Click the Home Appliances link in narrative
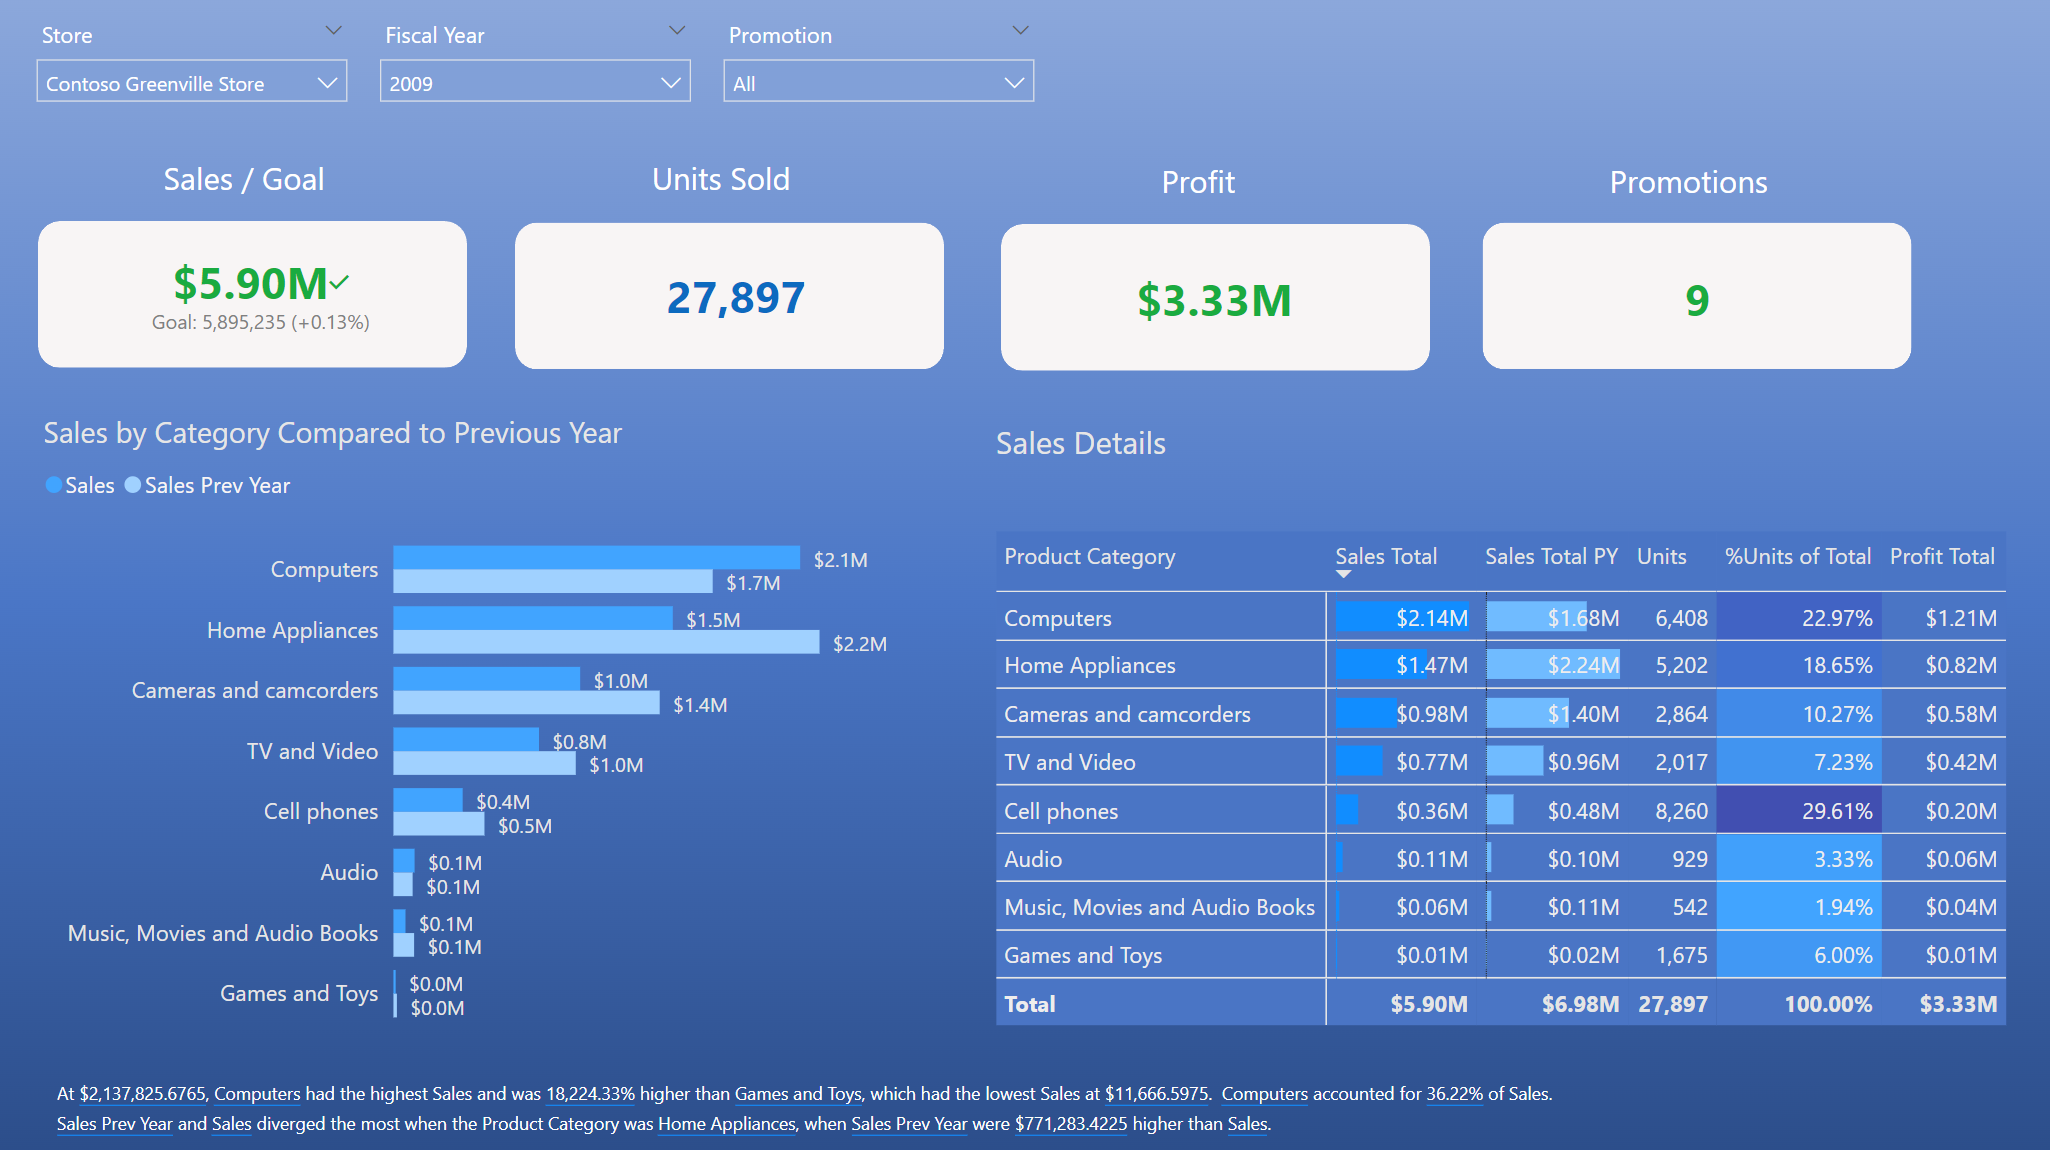The image size is (2050, 1150). 726,1124
